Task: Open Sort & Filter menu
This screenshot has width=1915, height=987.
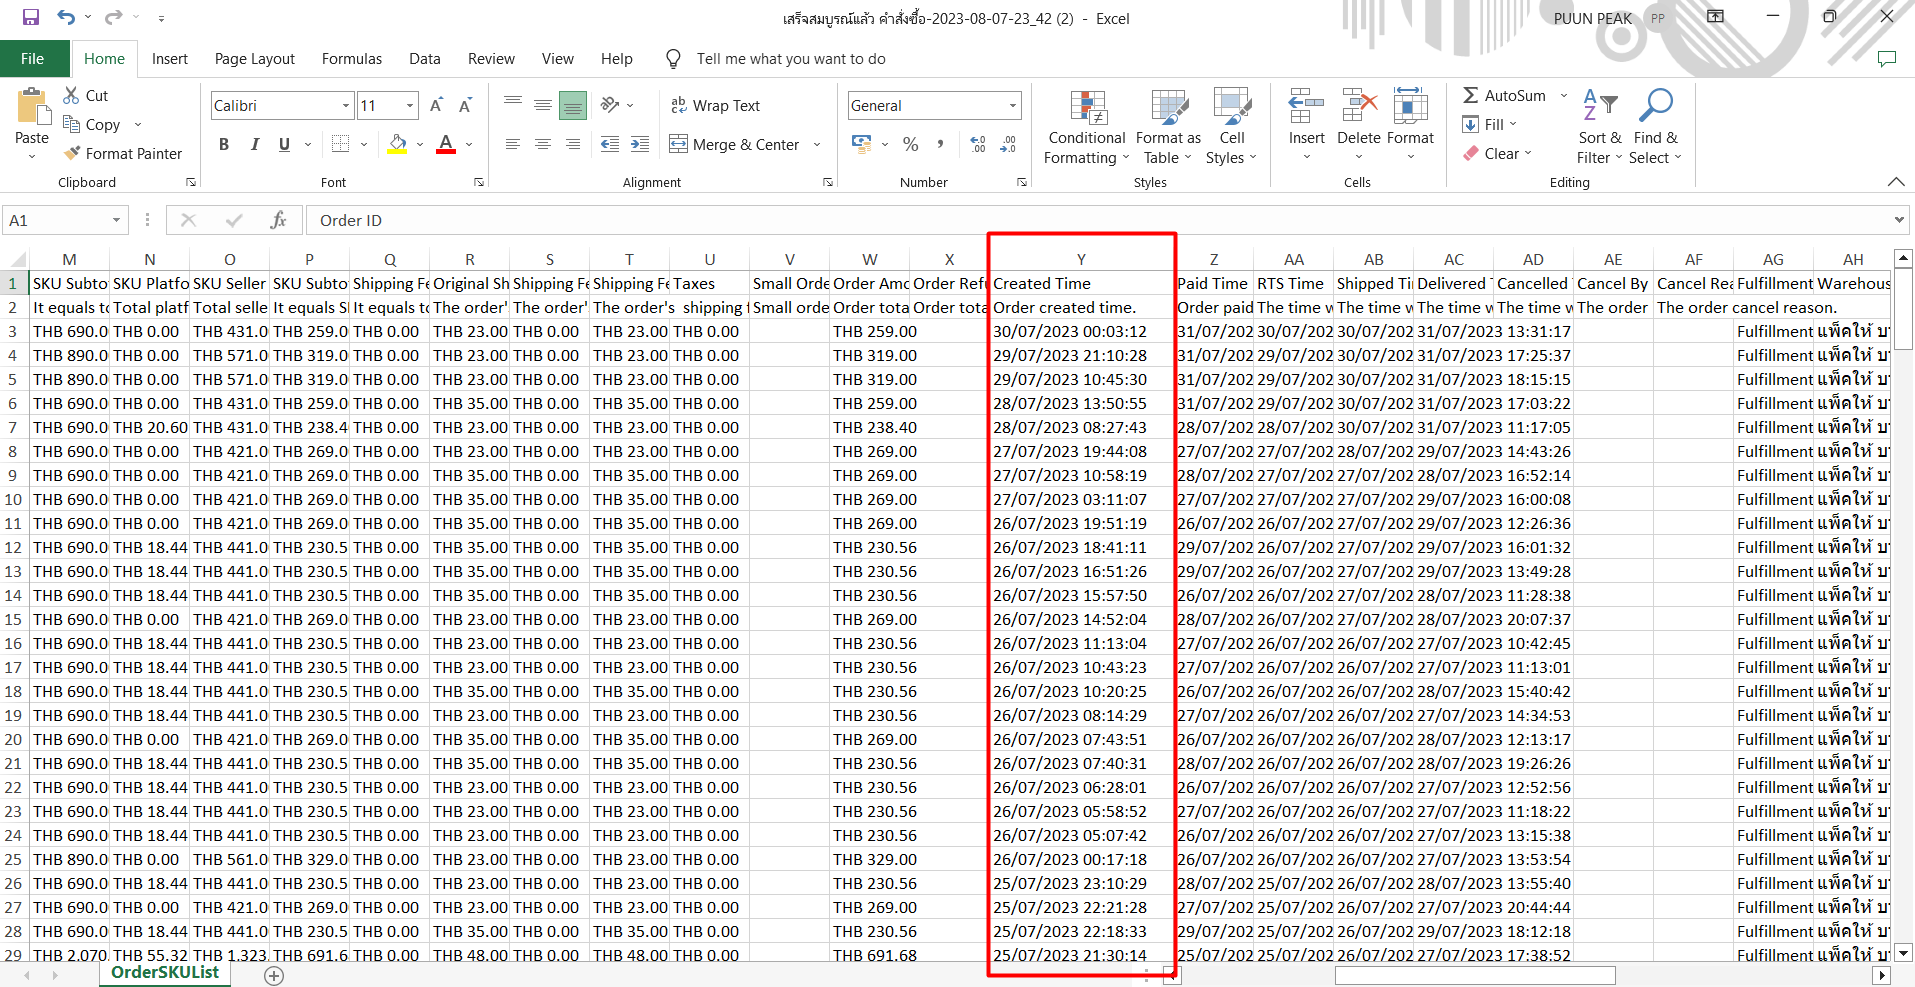Action: tap(1599, 127)
